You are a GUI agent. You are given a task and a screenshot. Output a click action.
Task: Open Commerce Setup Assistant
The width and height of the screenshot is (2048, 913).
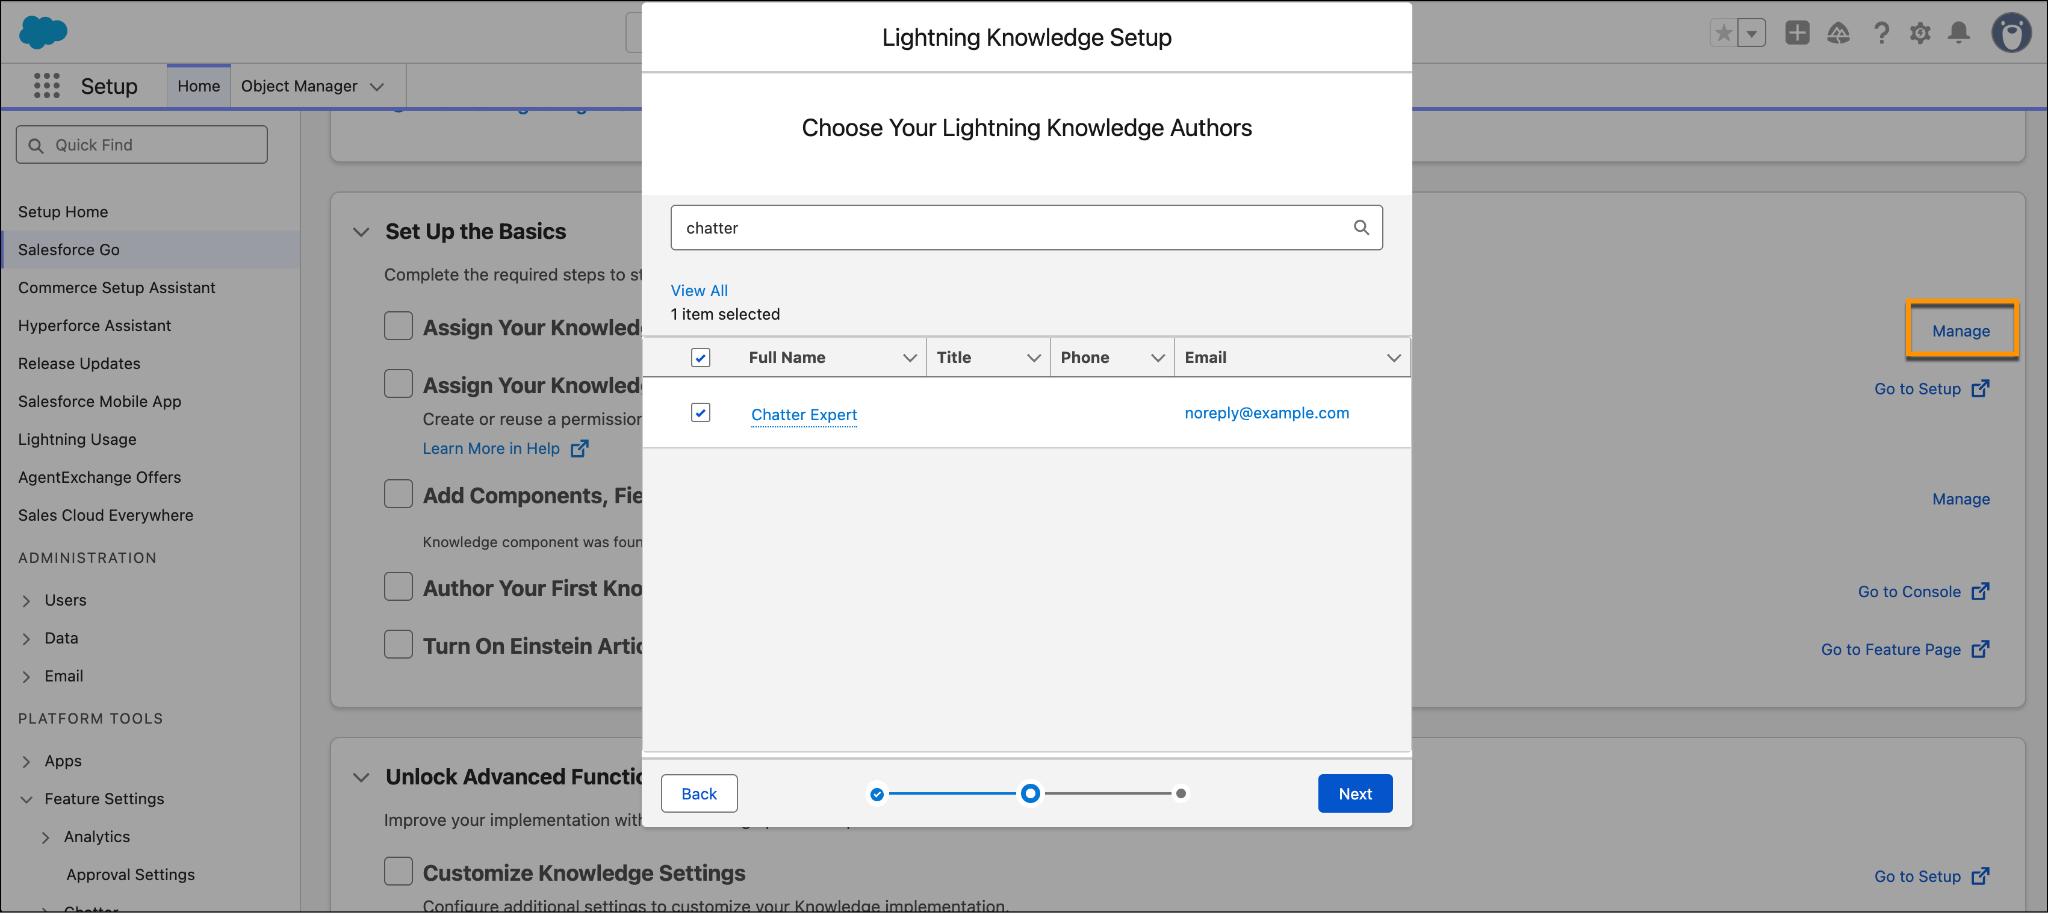[x=117, y=288]
